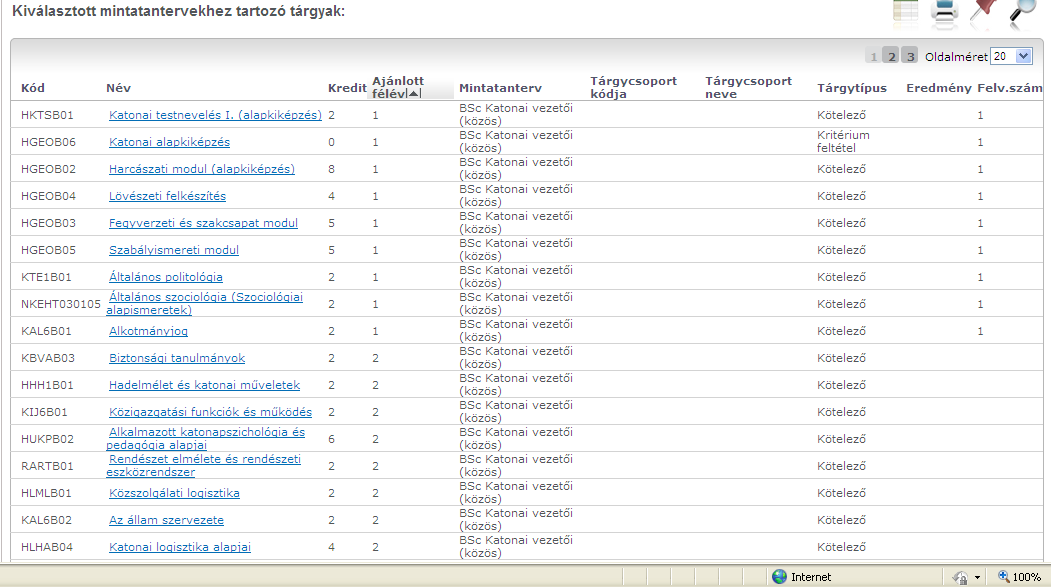The image size is (1051, 587).
Task: Open Közszolgálati logisztika link
Action: click(x=174, y=493)
